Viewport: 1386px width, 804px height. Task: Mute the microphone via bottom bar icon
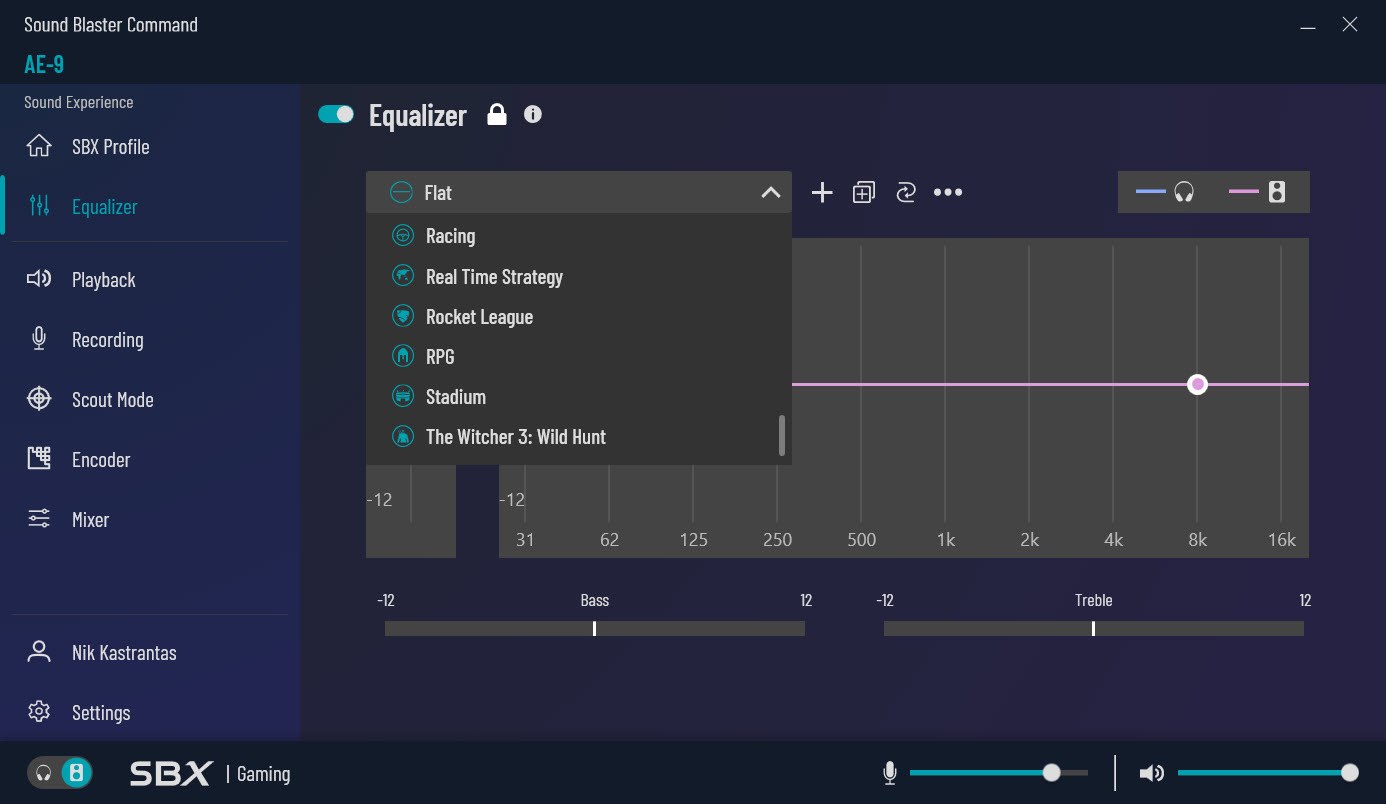[890, 773]
